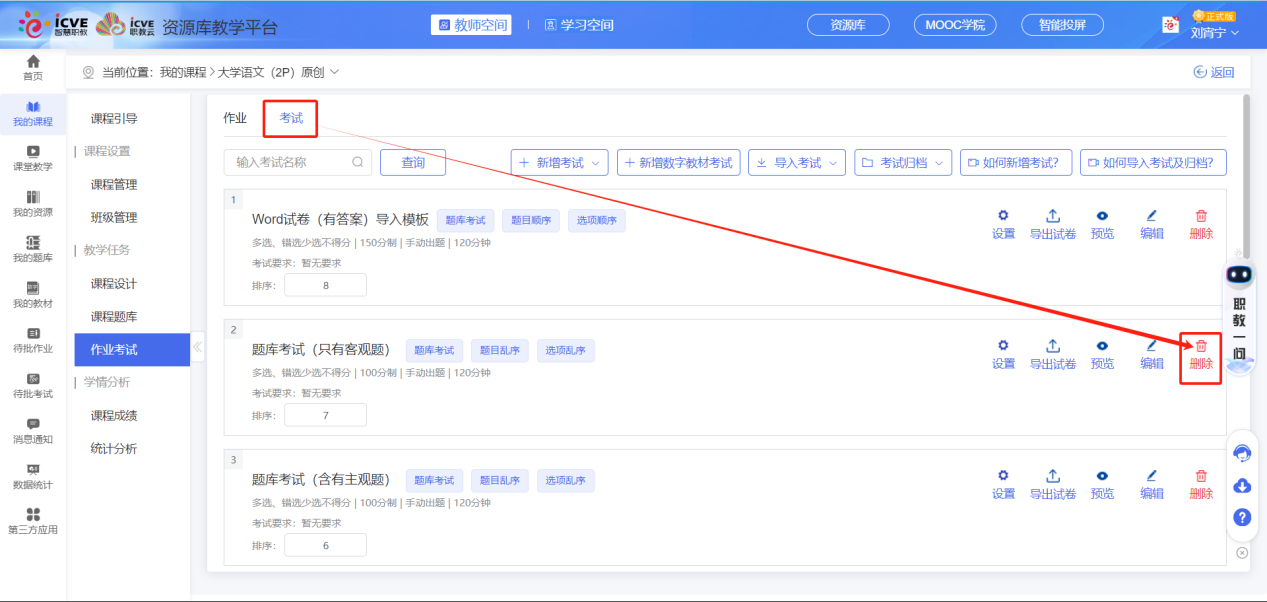Viewport: 1267px width, 602px height.
Task: Select 课程设计 in the course menu
Action: [x=114, y=284]
